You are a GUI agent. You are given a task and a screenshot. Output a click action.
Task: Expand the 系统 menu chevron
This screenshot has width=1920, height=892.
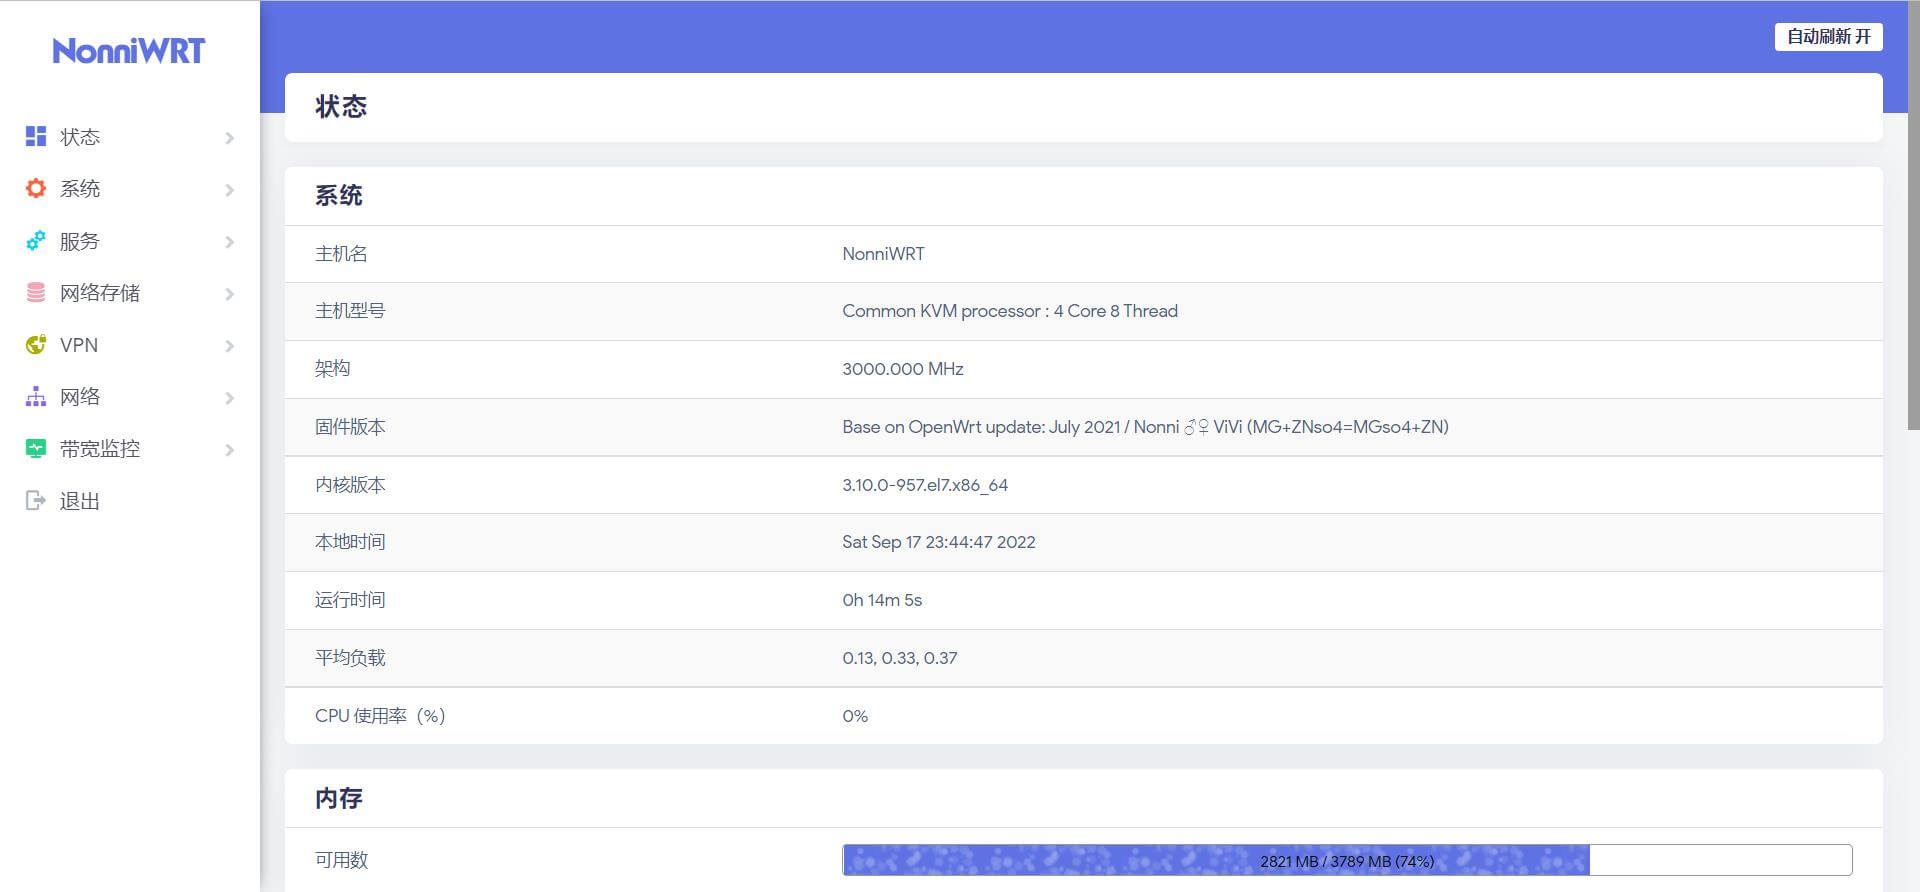coord(229,190)
